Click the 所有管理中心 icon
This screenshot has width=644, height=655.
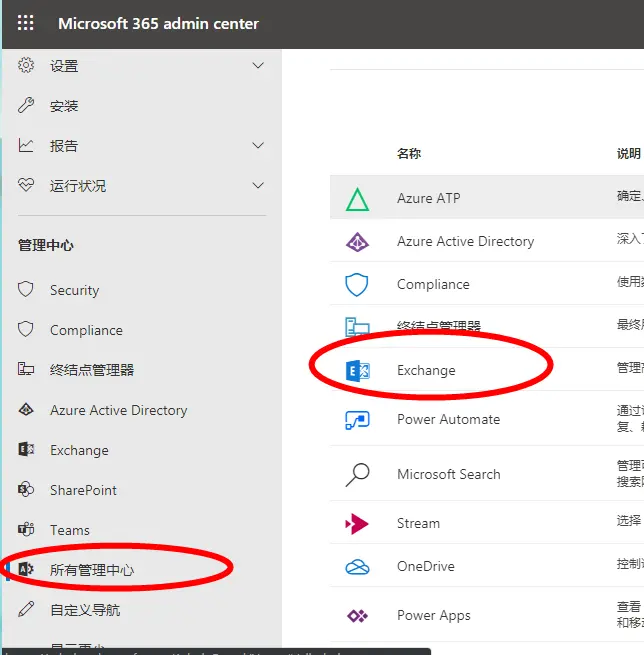(26, 569)
